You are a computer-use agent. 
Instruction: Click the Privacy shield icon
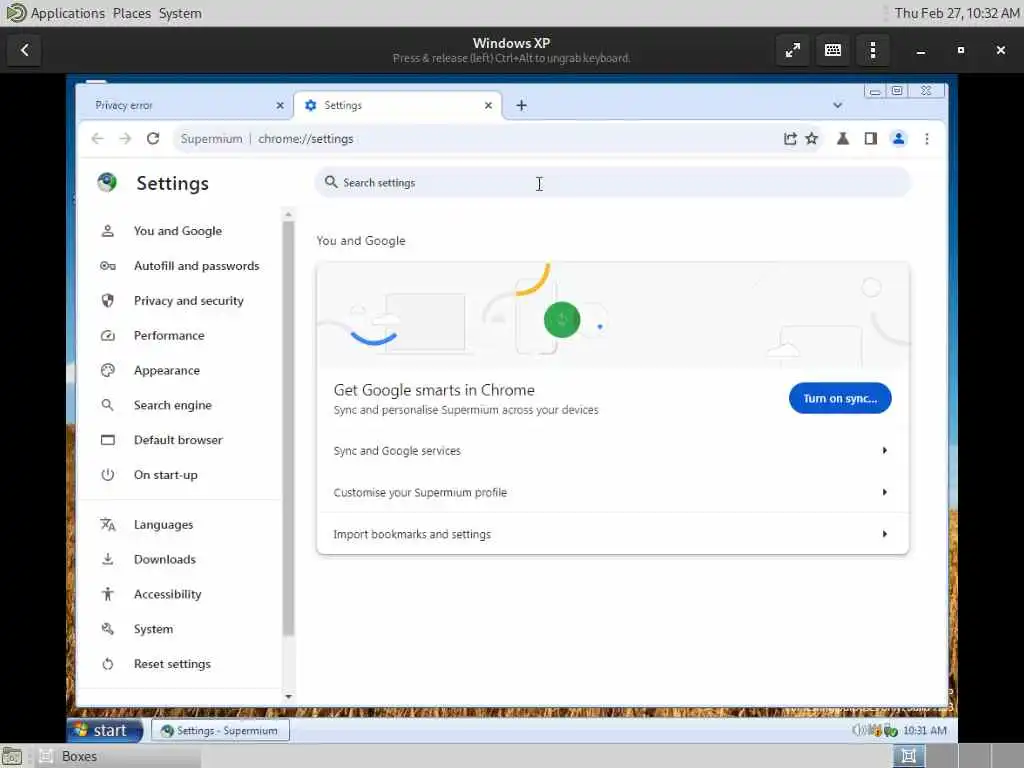(x=108, y=300)
